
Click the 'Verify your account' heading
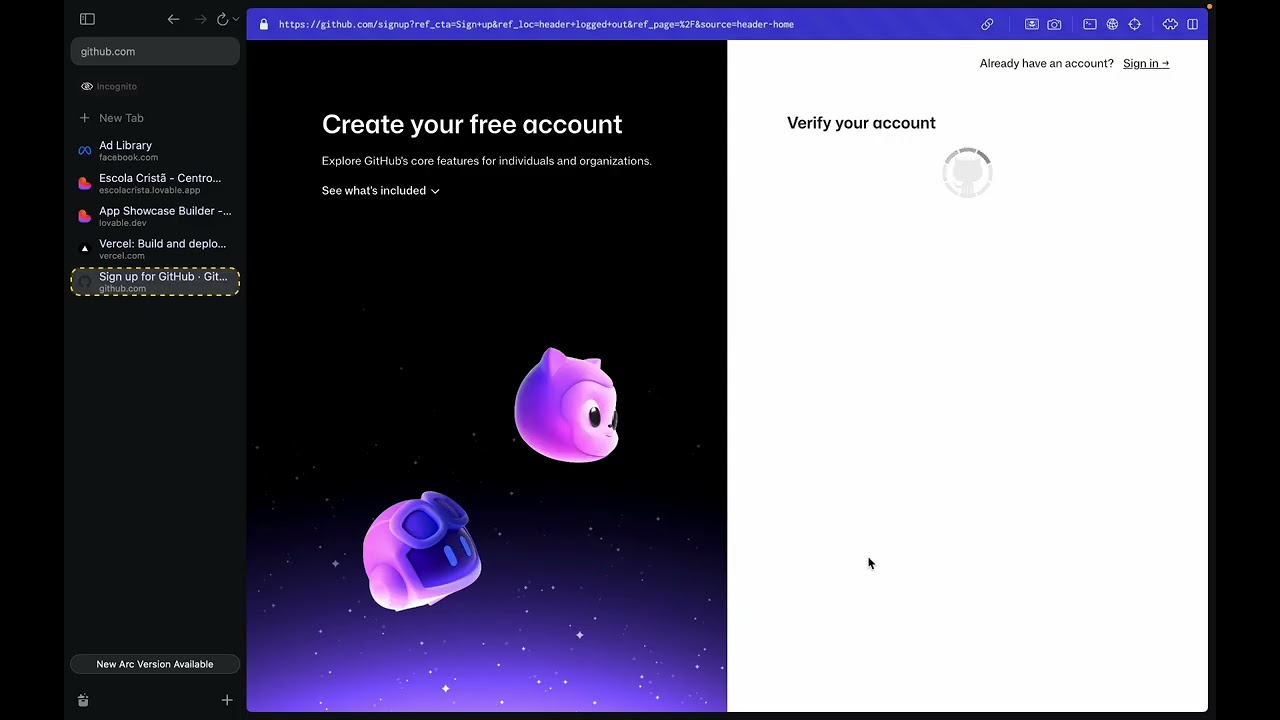[x=861, y=123]
